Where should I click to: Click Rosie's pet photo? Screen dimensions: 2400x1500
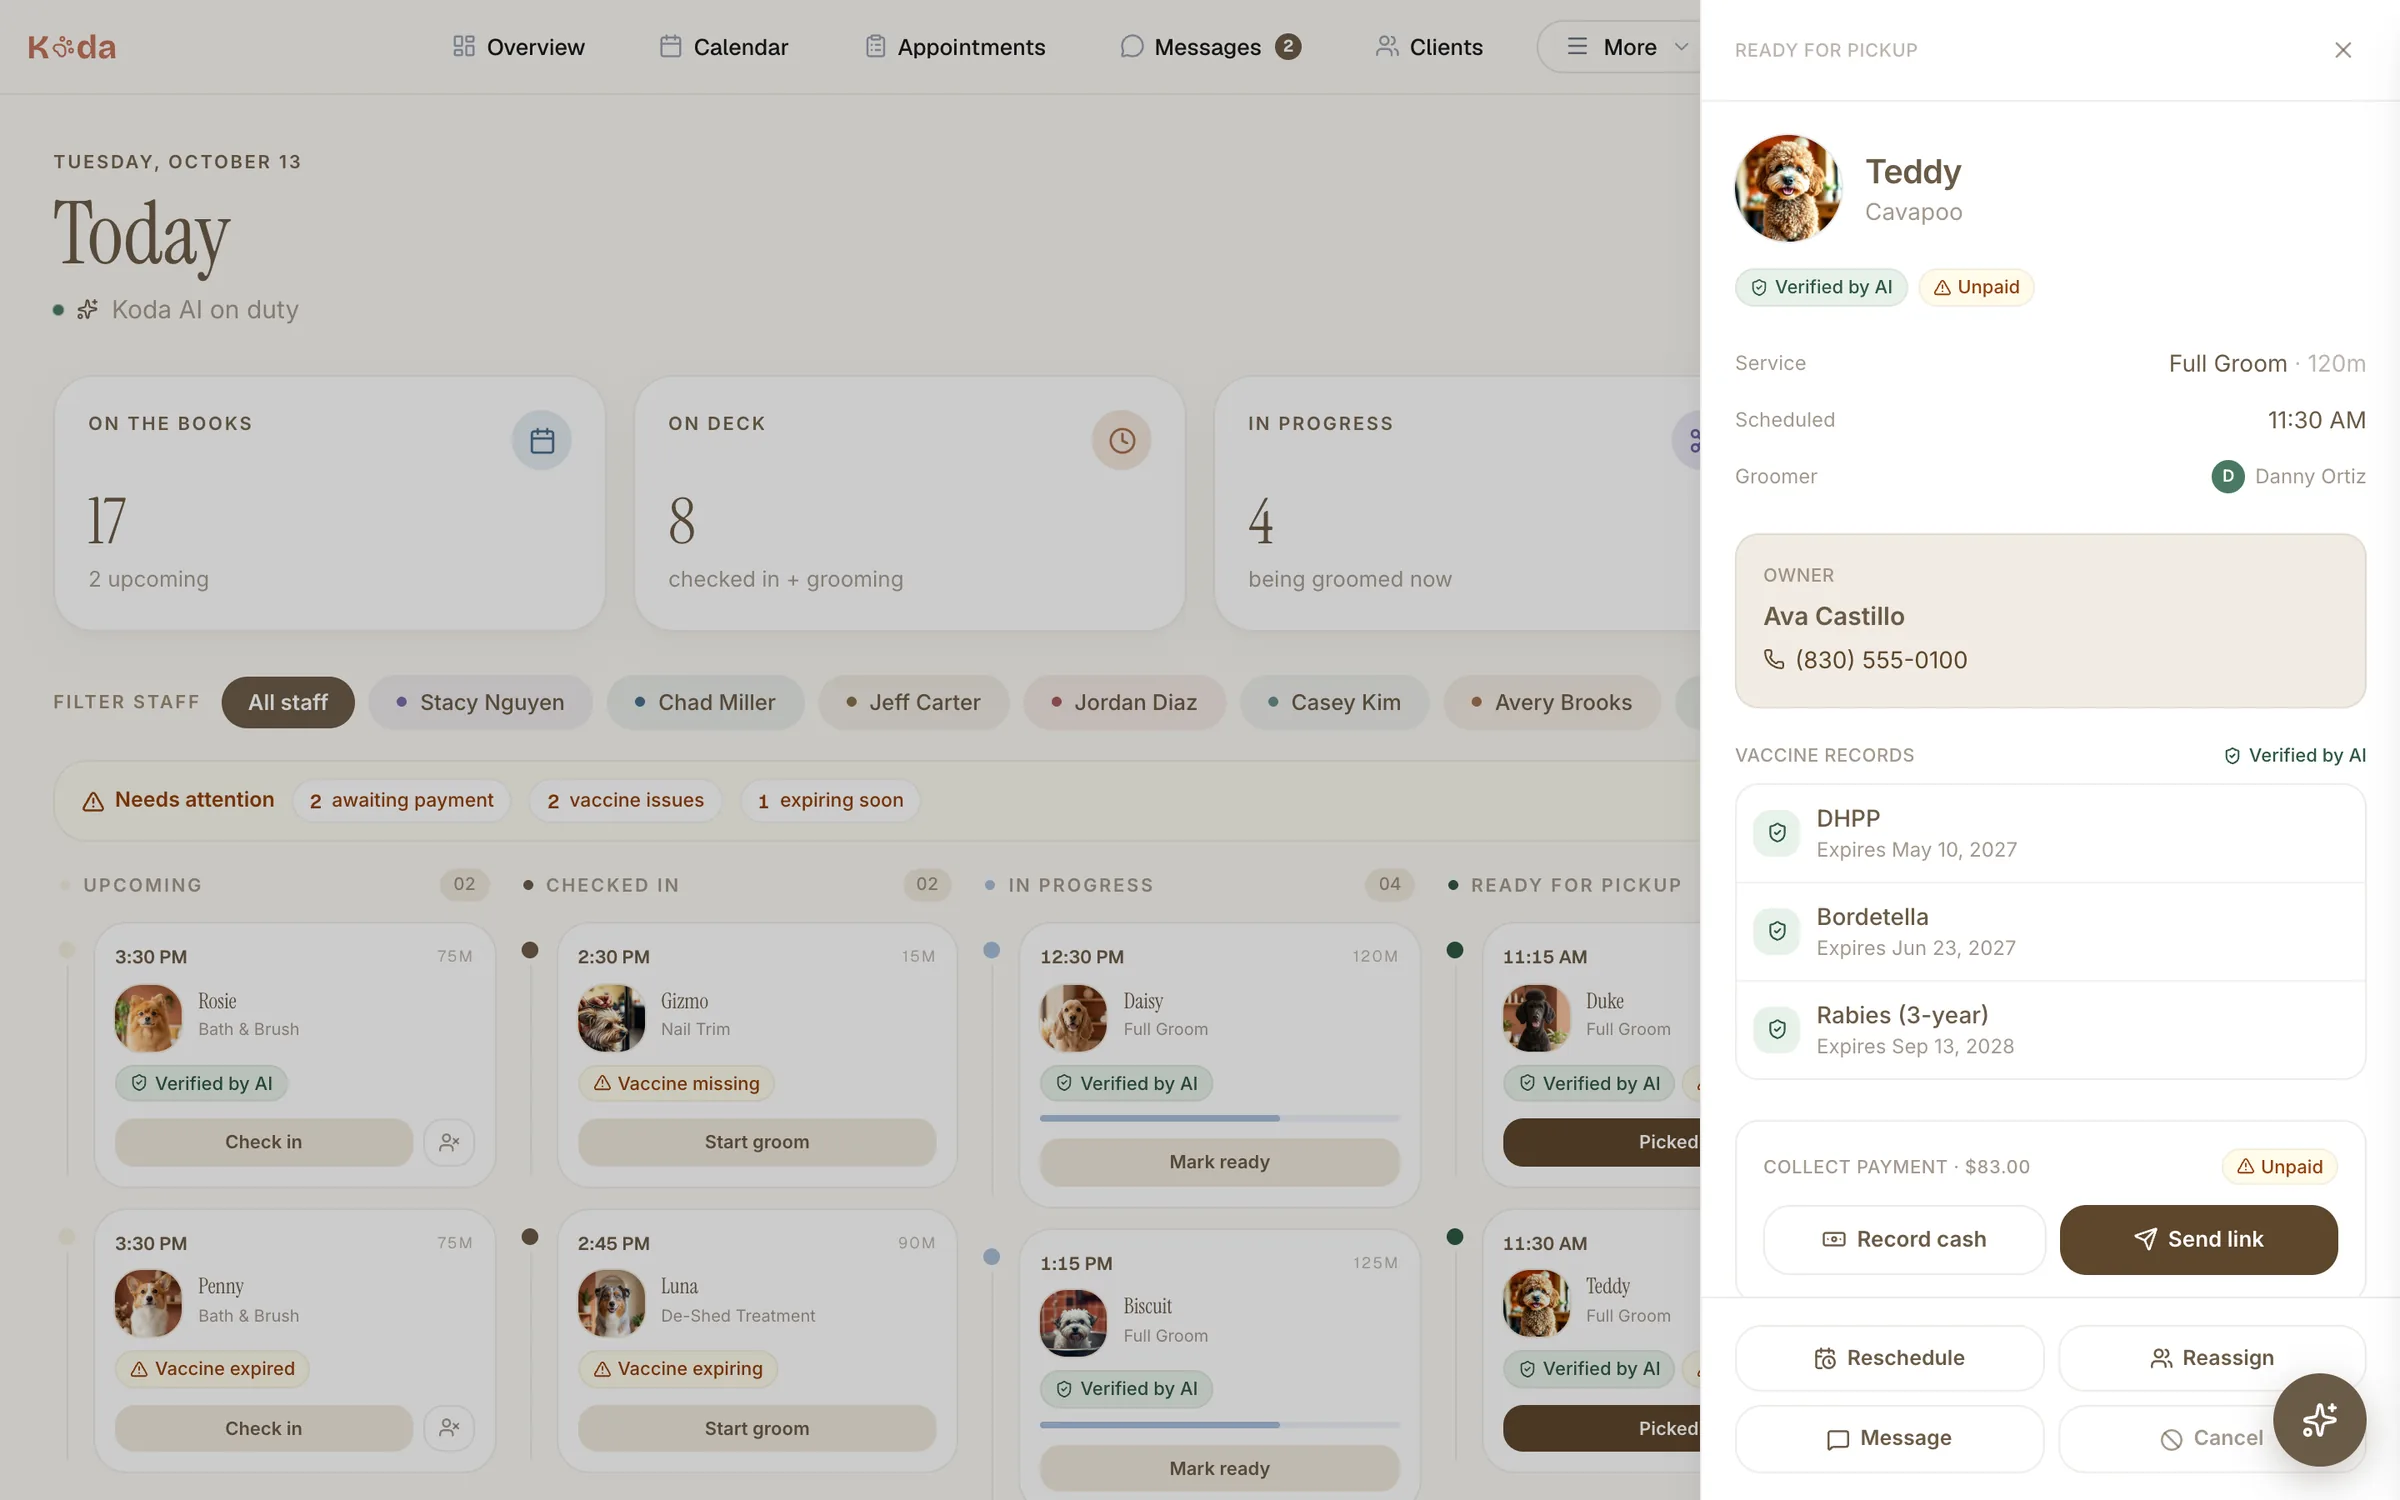148,1018
